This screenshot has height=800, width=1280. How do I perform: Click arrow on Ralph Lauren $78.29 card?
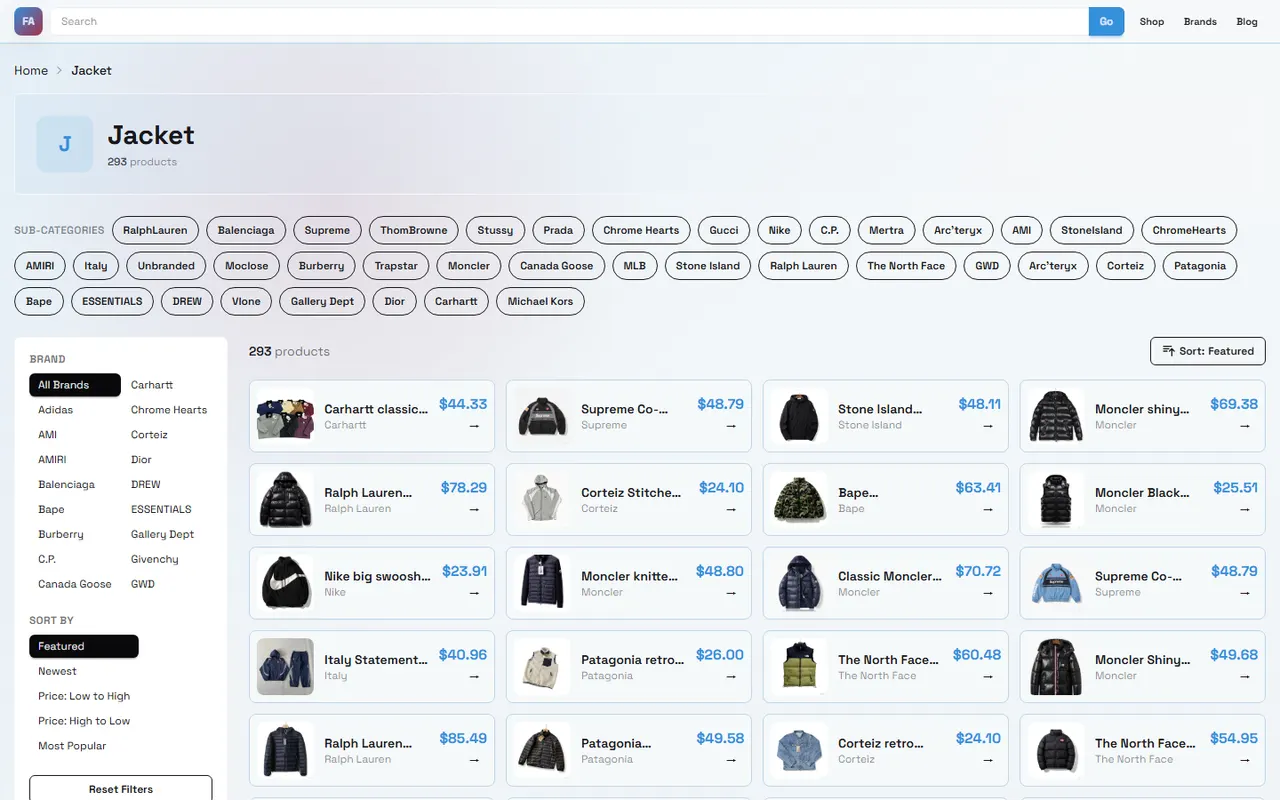coord(474,509)
